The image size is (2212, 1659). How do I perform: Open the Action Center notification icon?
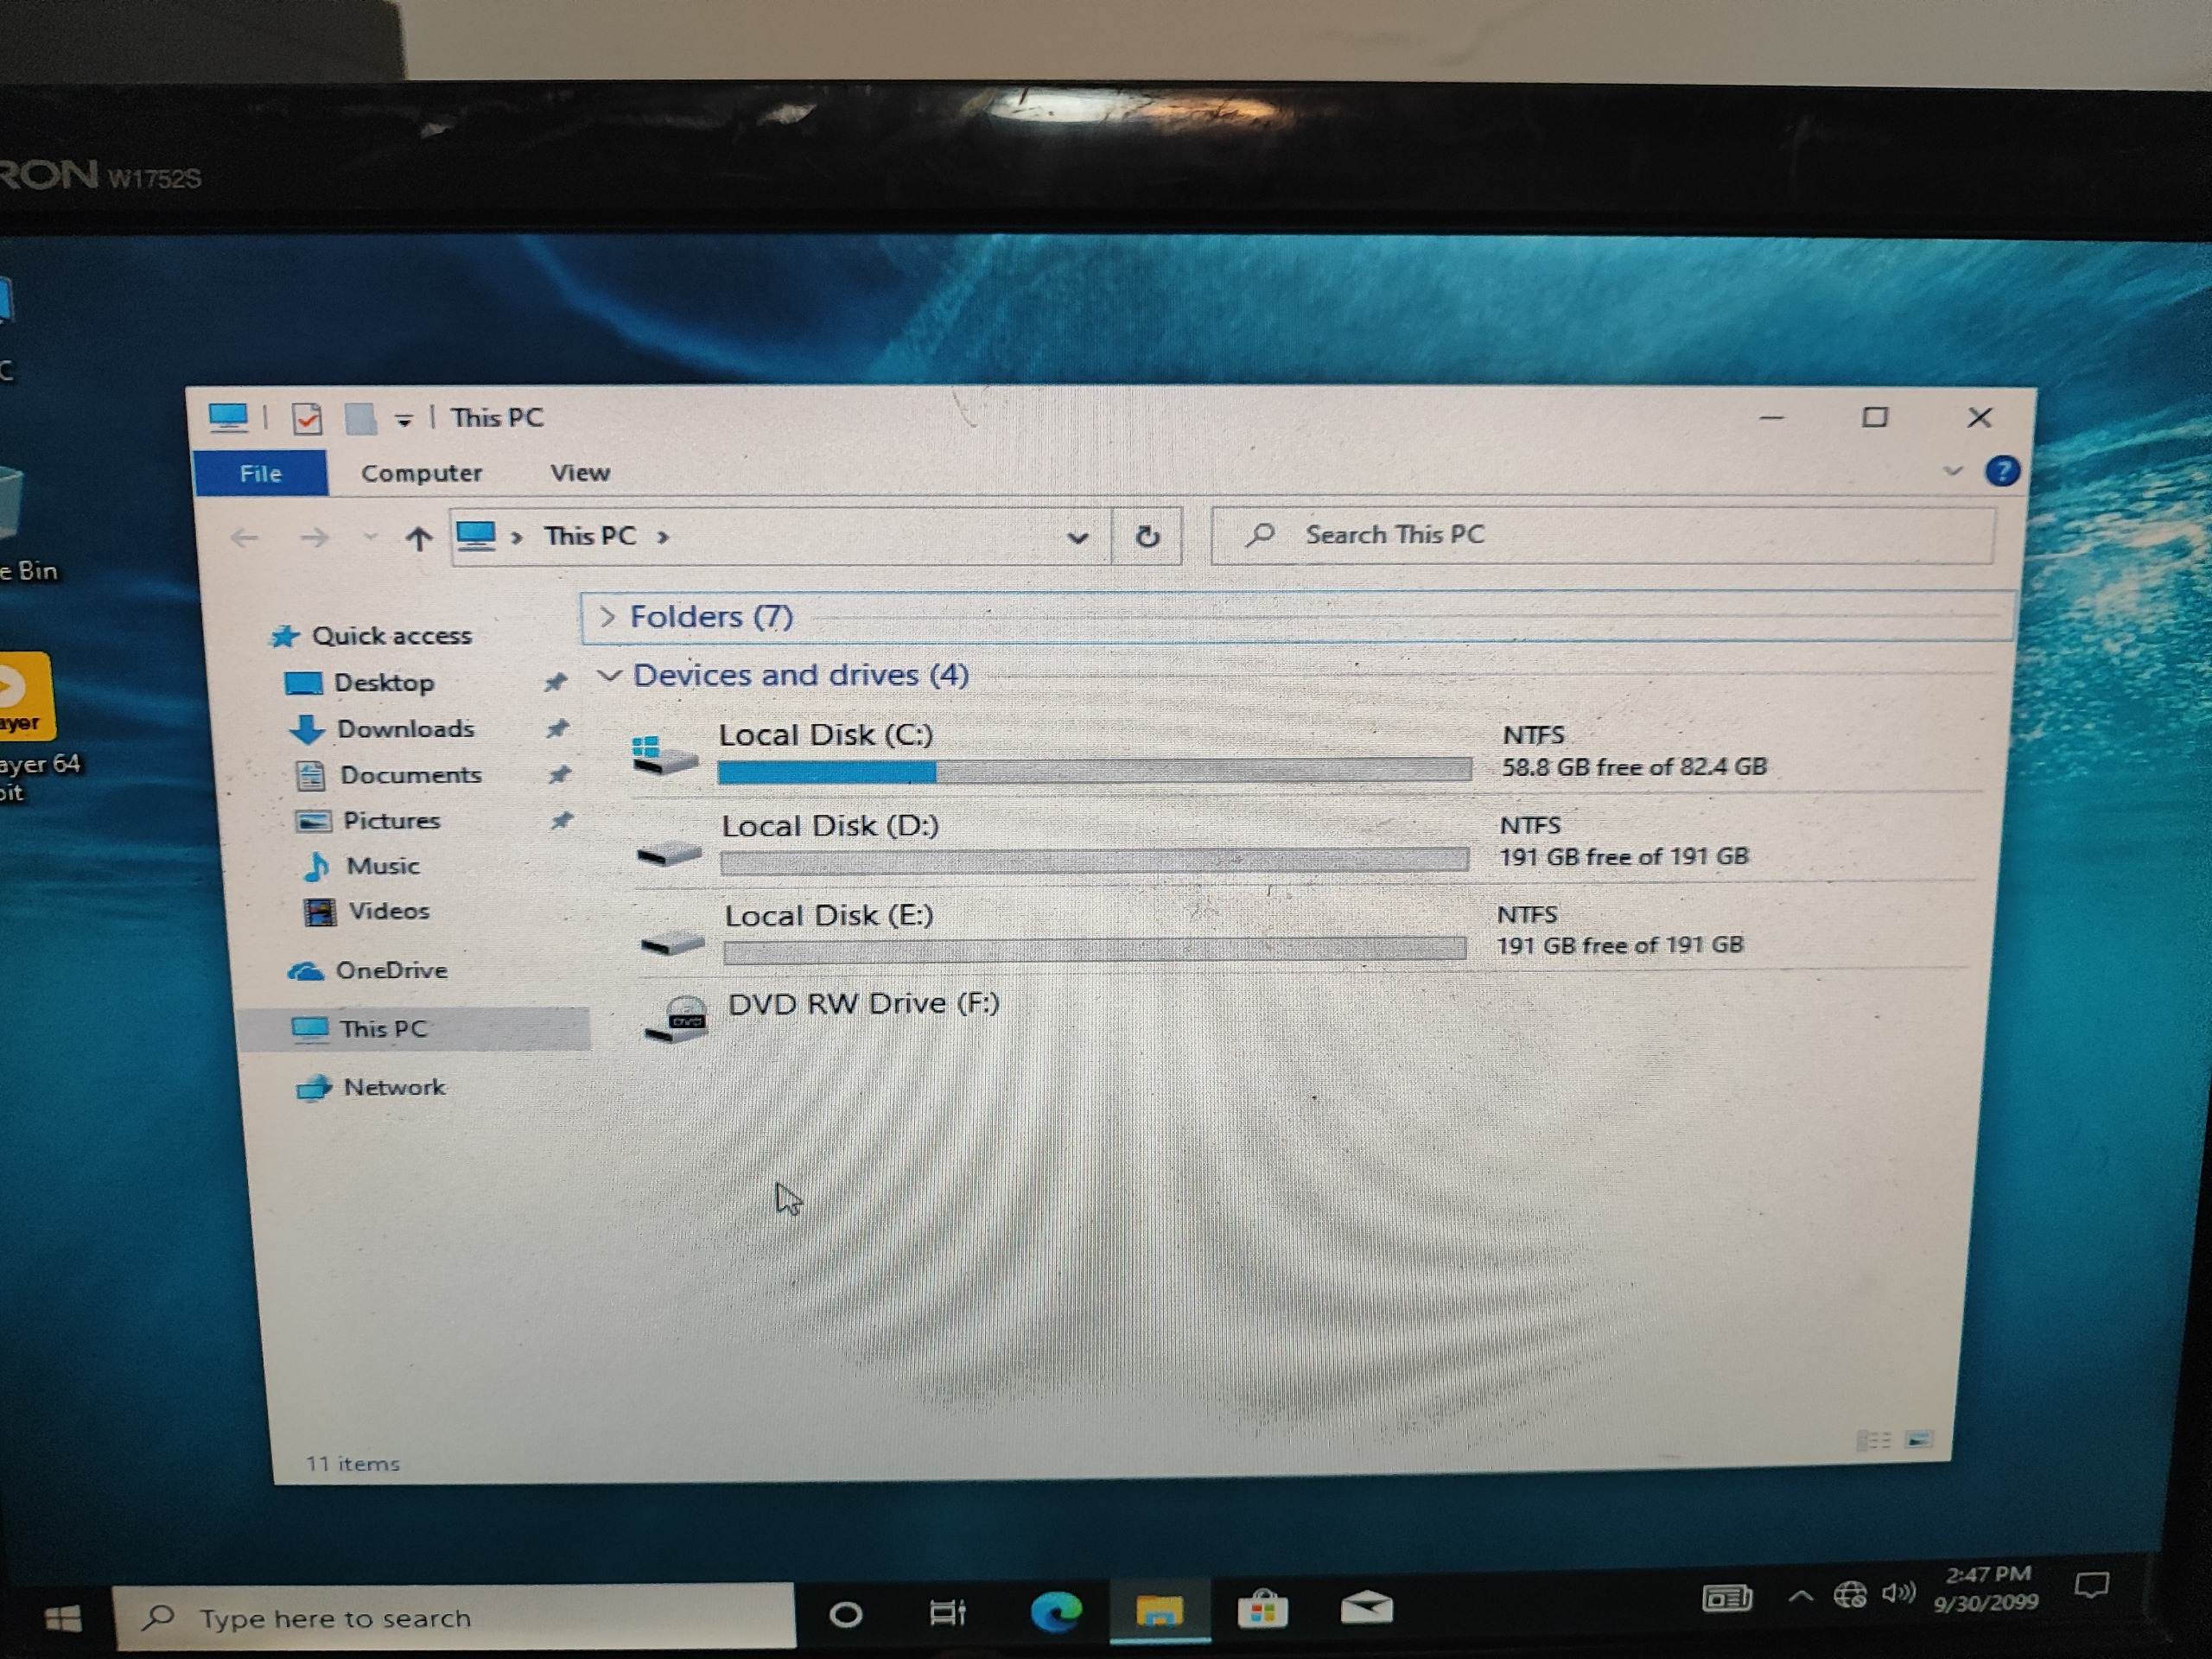2091,1585
